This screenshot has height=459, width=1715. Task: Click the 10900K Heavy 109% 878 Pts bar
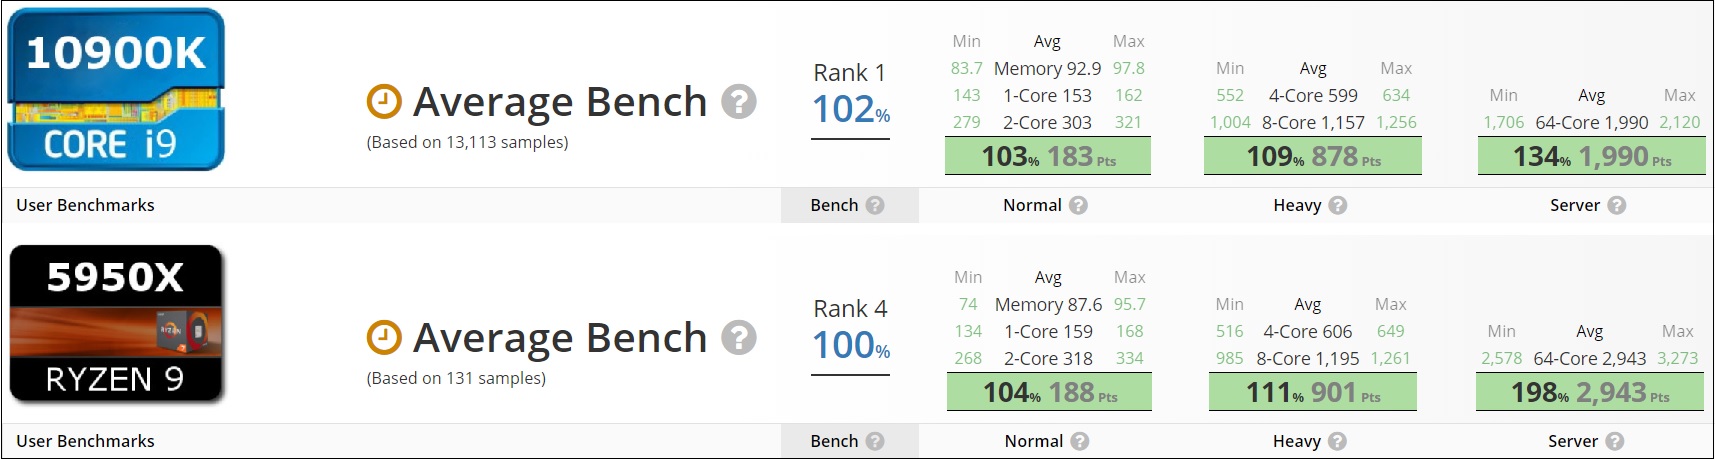tap(1313, 157)
